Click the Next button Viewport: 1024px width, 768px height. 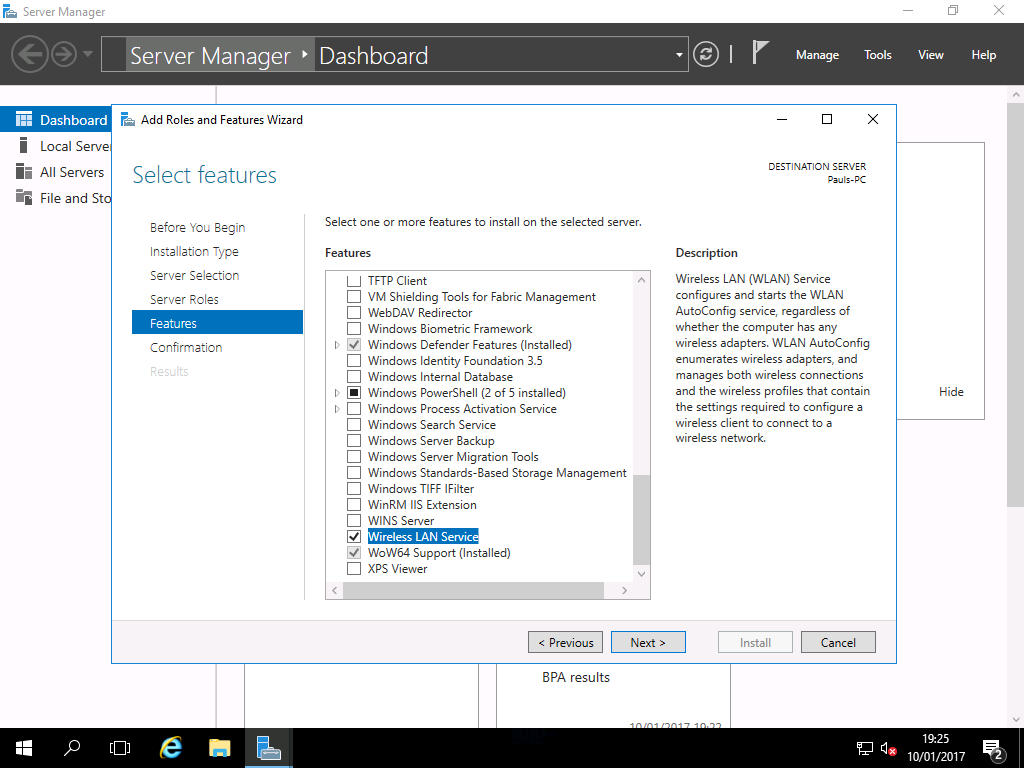tap(648, 643)
